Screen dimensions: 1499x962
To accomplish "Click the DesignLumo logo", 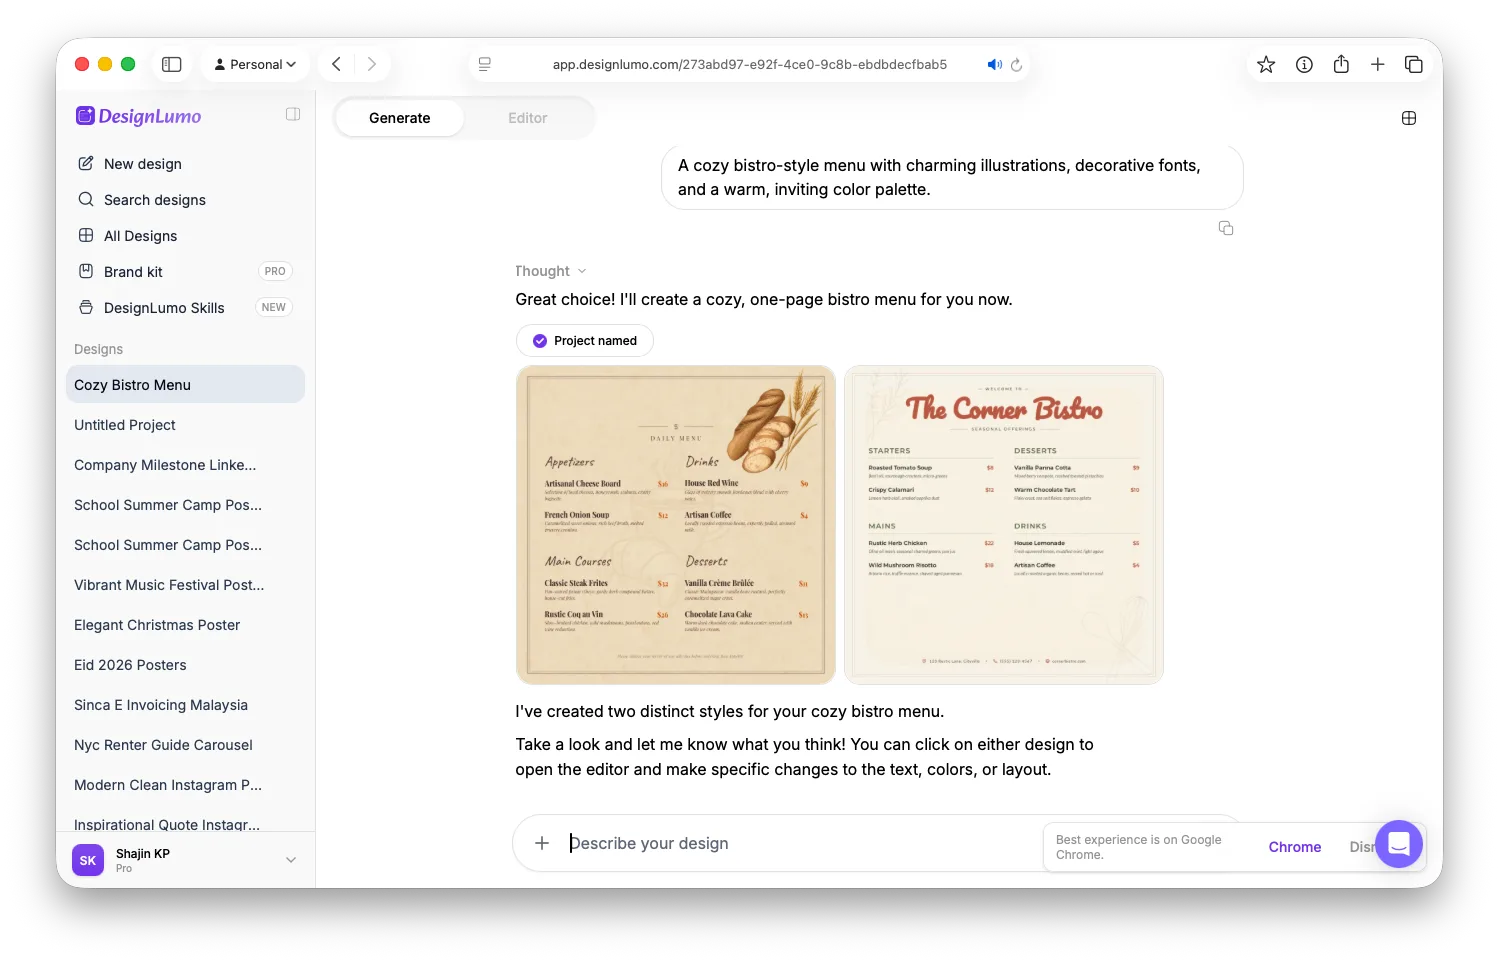I will pos(139,116).
